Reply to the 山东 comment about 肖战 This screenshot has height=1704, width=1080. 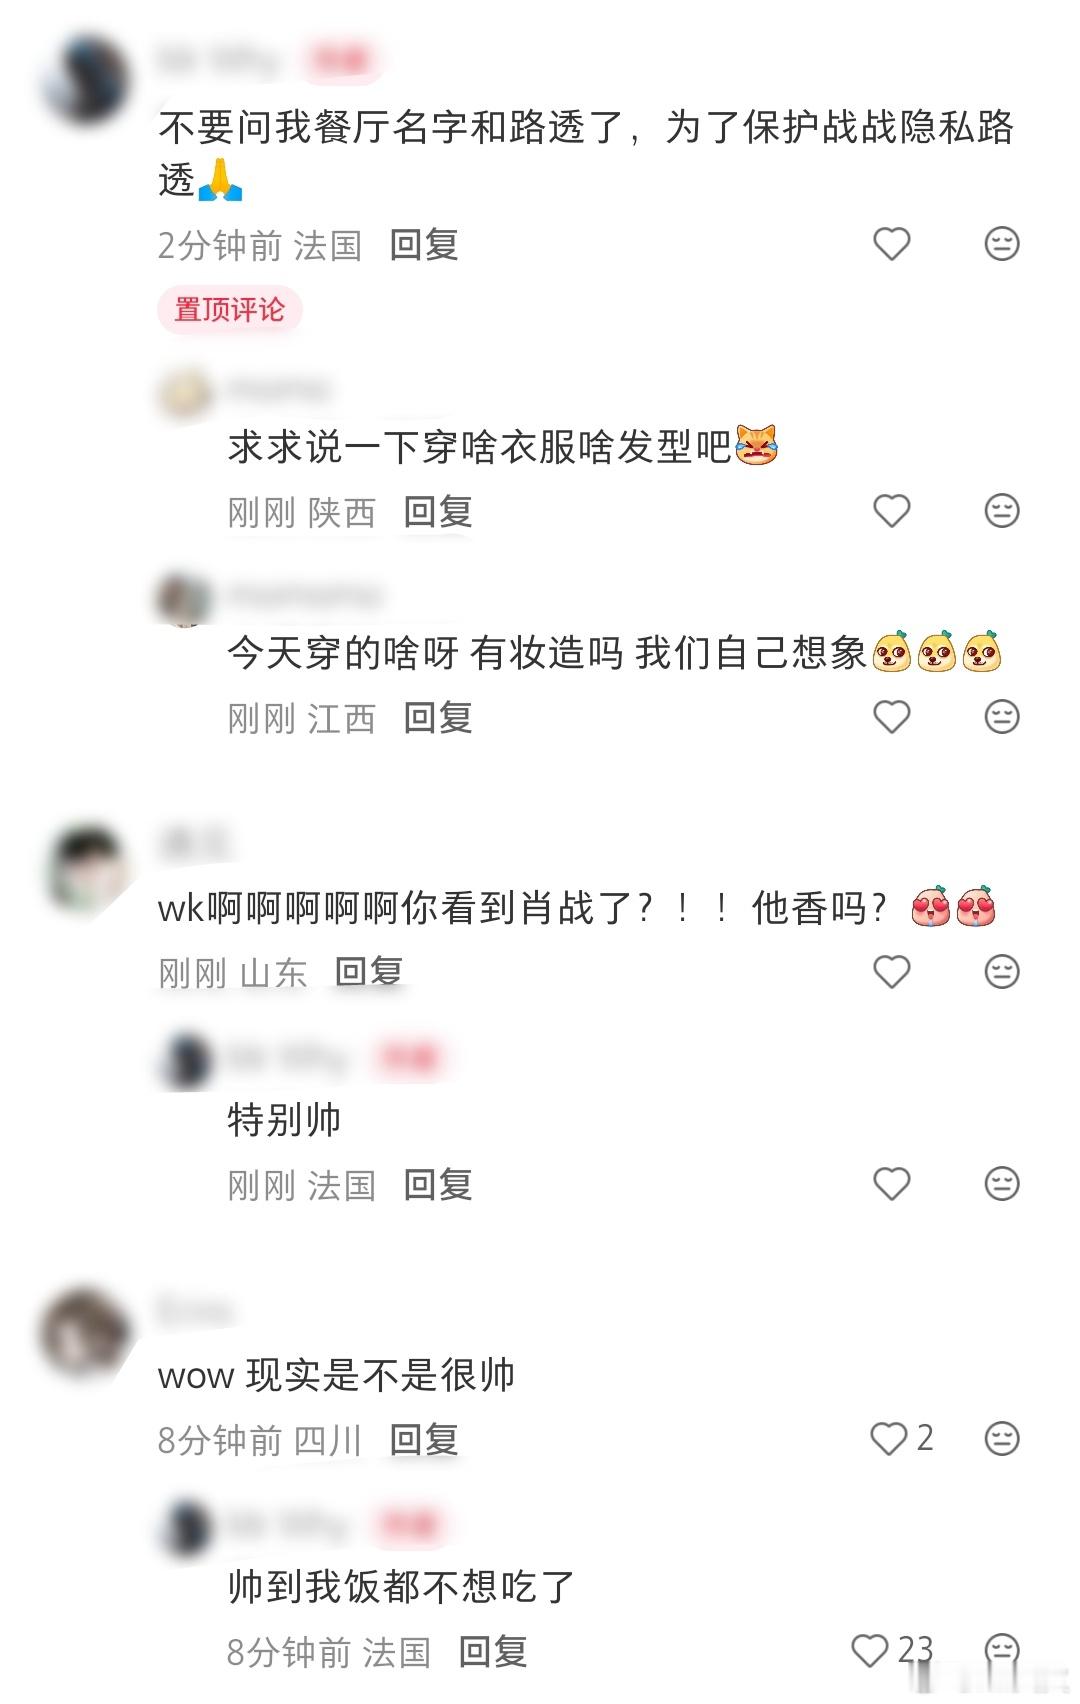click(x=369, y=972)
